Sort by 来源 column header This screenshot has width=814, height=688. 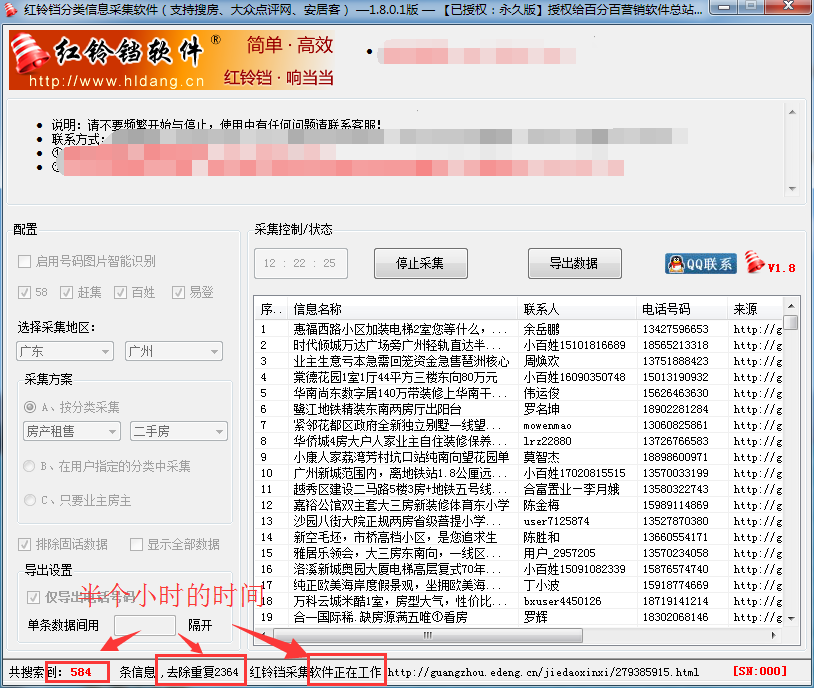[755, 309]
